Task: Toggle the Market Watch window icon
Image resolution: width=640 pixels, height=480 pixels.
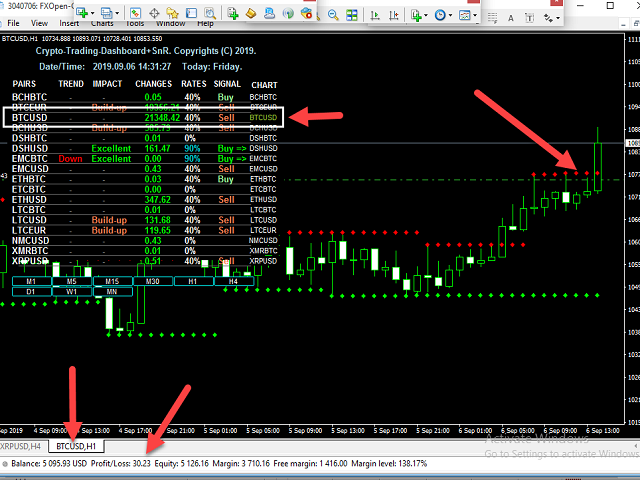Action: (136, 13)
